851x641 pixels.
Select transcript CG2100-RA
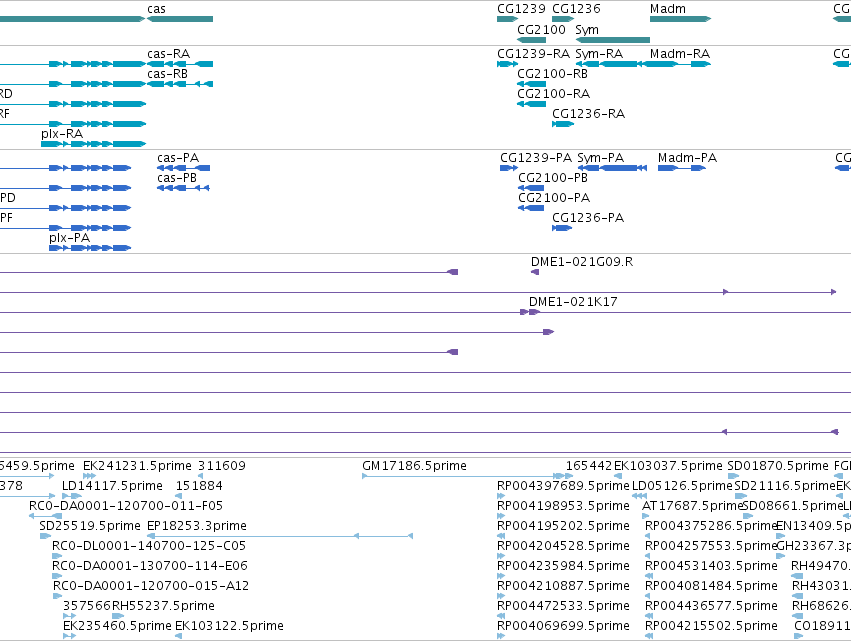531,104
